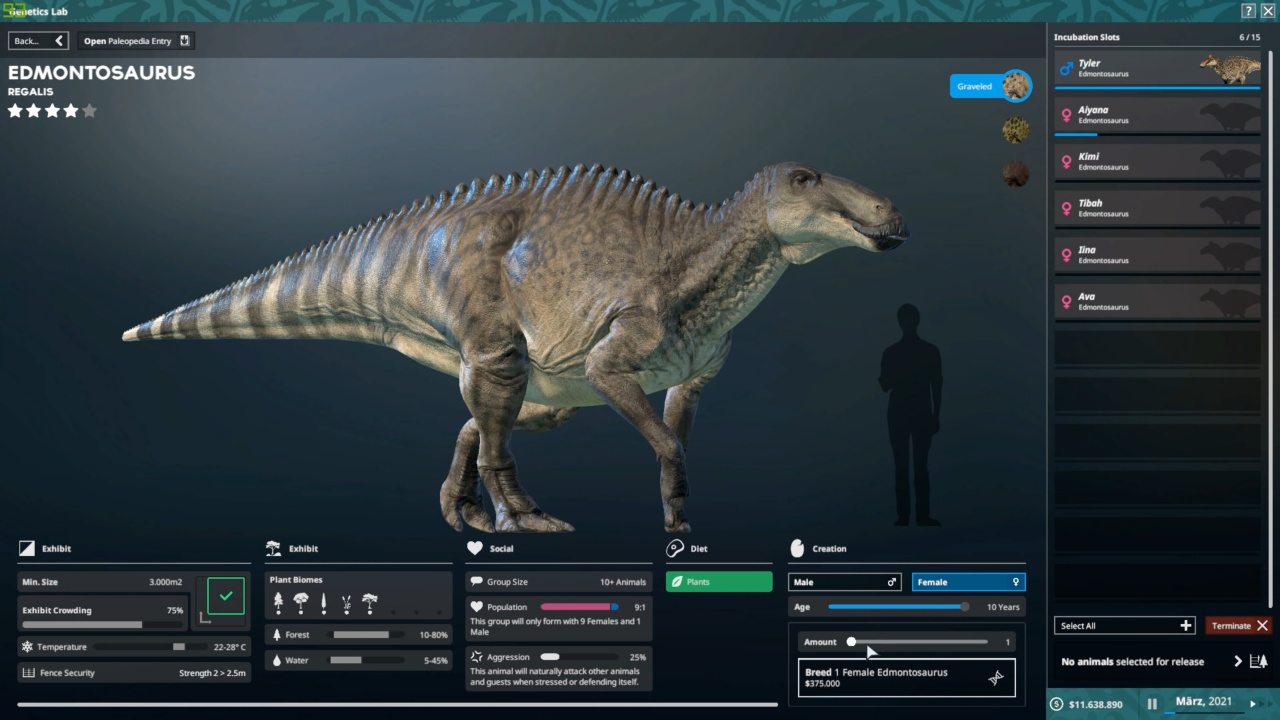Open the help question mark icon
The height and width of the screenshot is (720, 1280).
point(1248,11)
